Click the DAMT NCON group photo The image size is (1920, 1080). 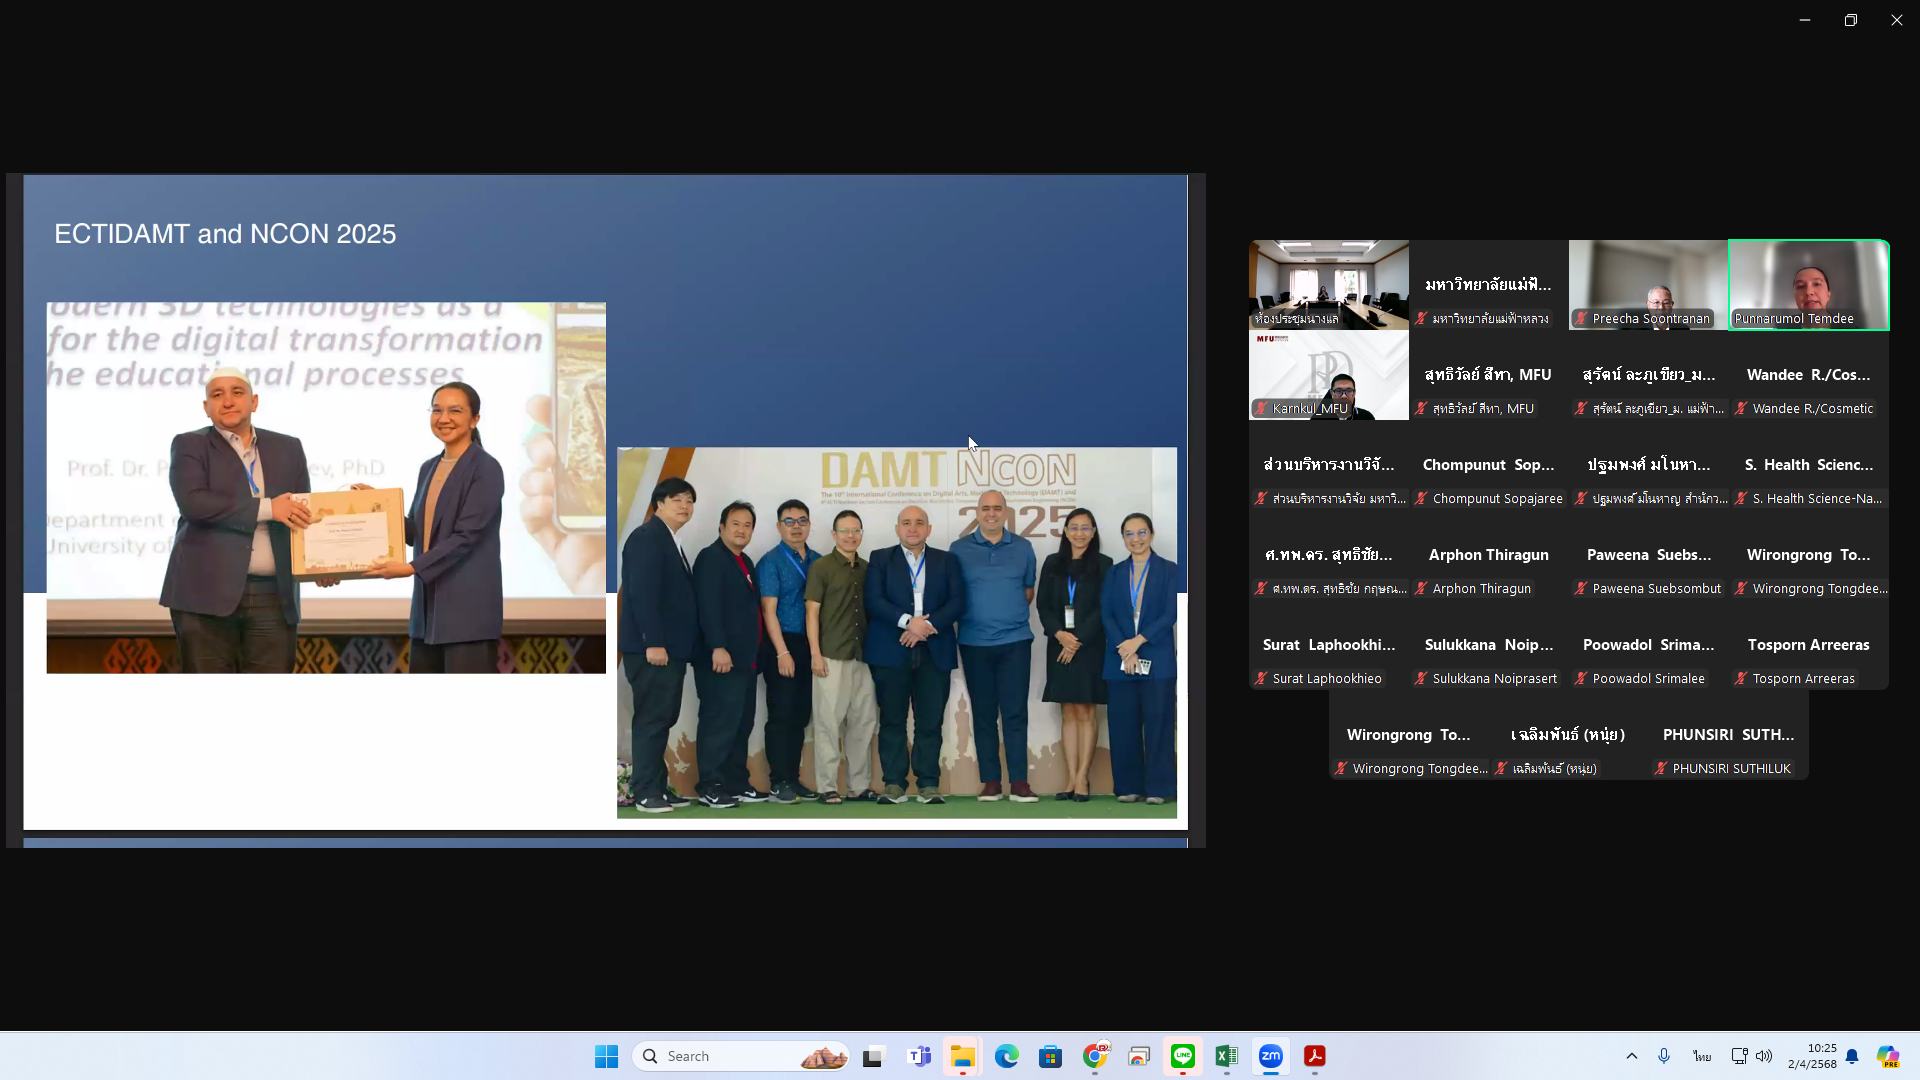pos(897,633)
